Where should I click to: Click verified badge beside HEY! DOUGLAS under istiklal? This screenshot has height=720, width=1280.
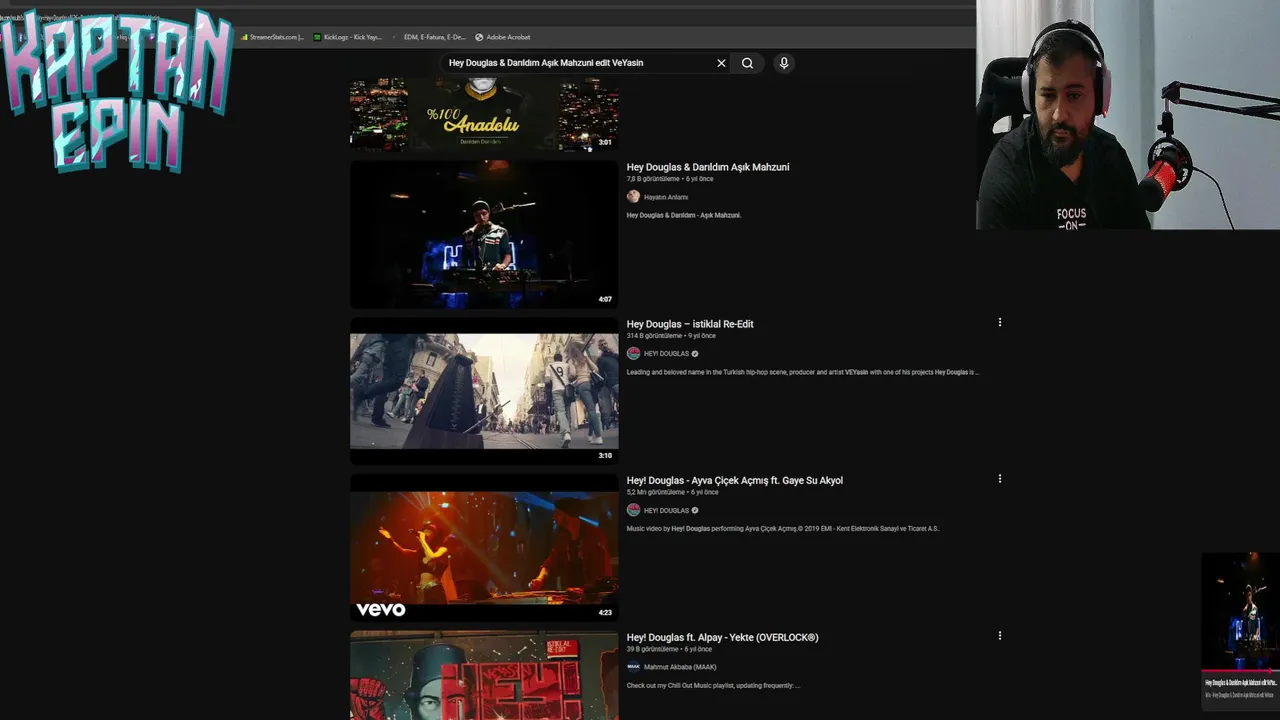coord(695,354)
